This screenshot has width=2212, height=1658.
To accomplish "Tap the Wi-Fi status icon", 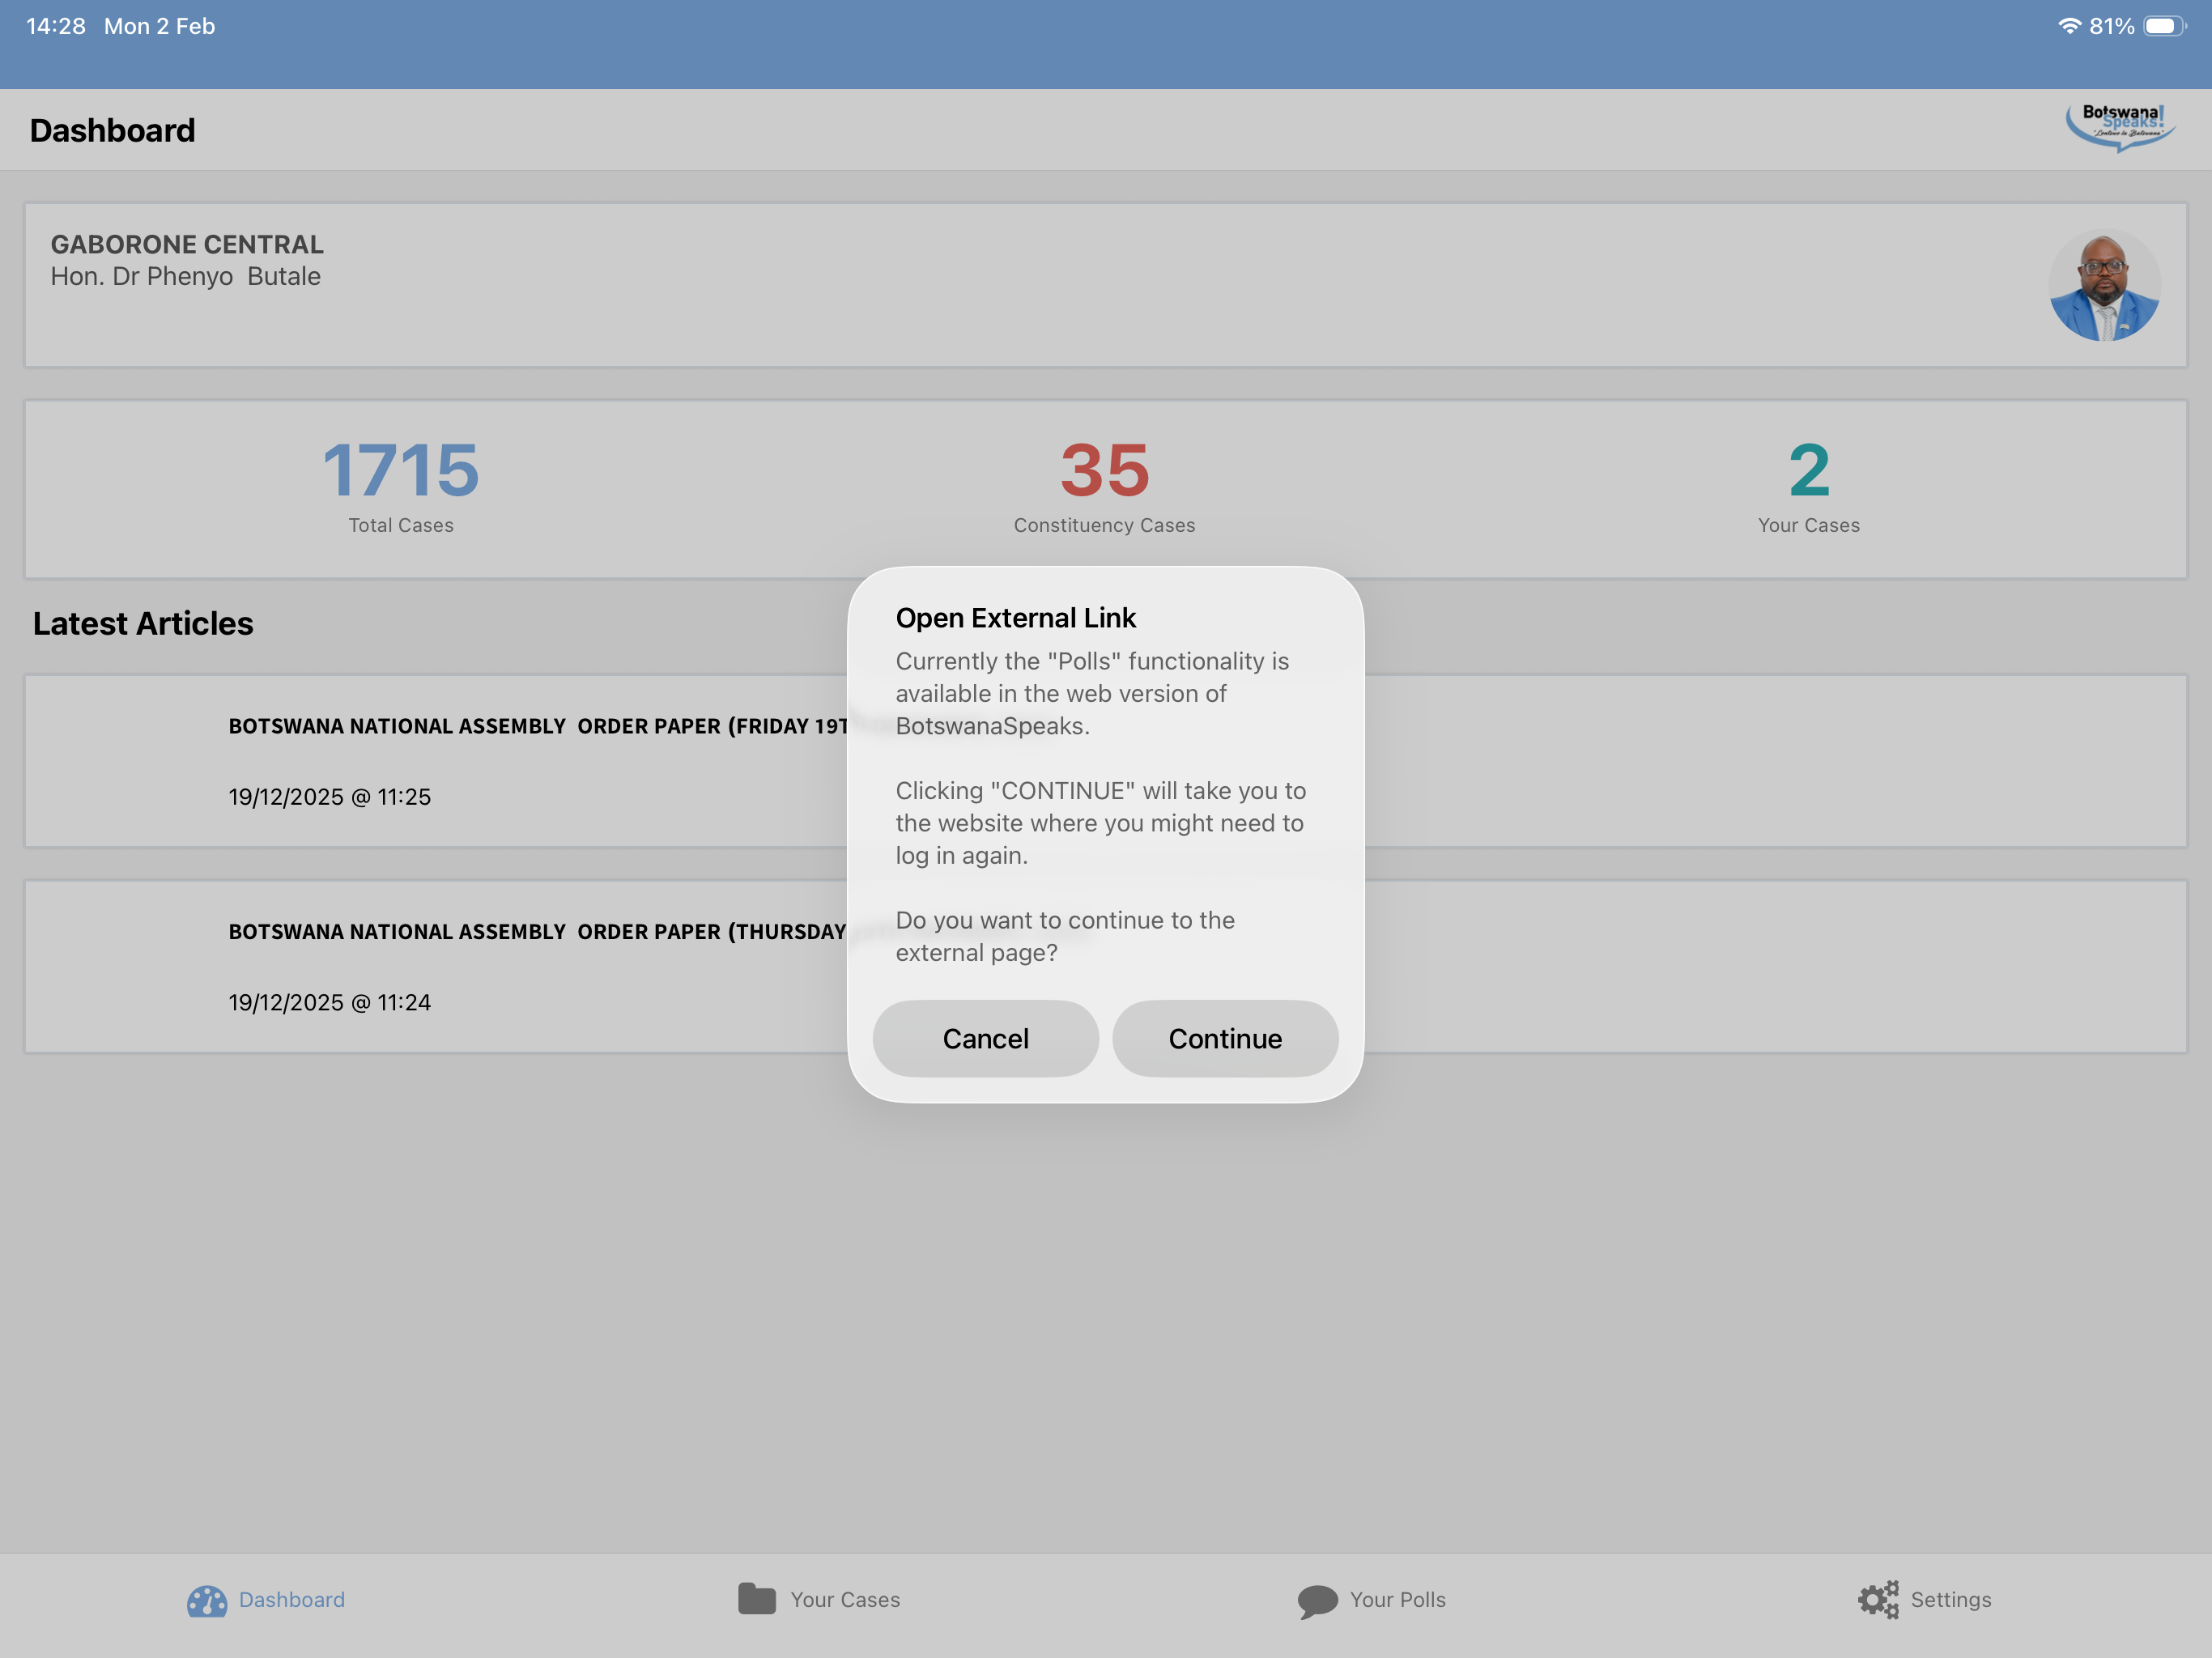I will click(2070, 26).
